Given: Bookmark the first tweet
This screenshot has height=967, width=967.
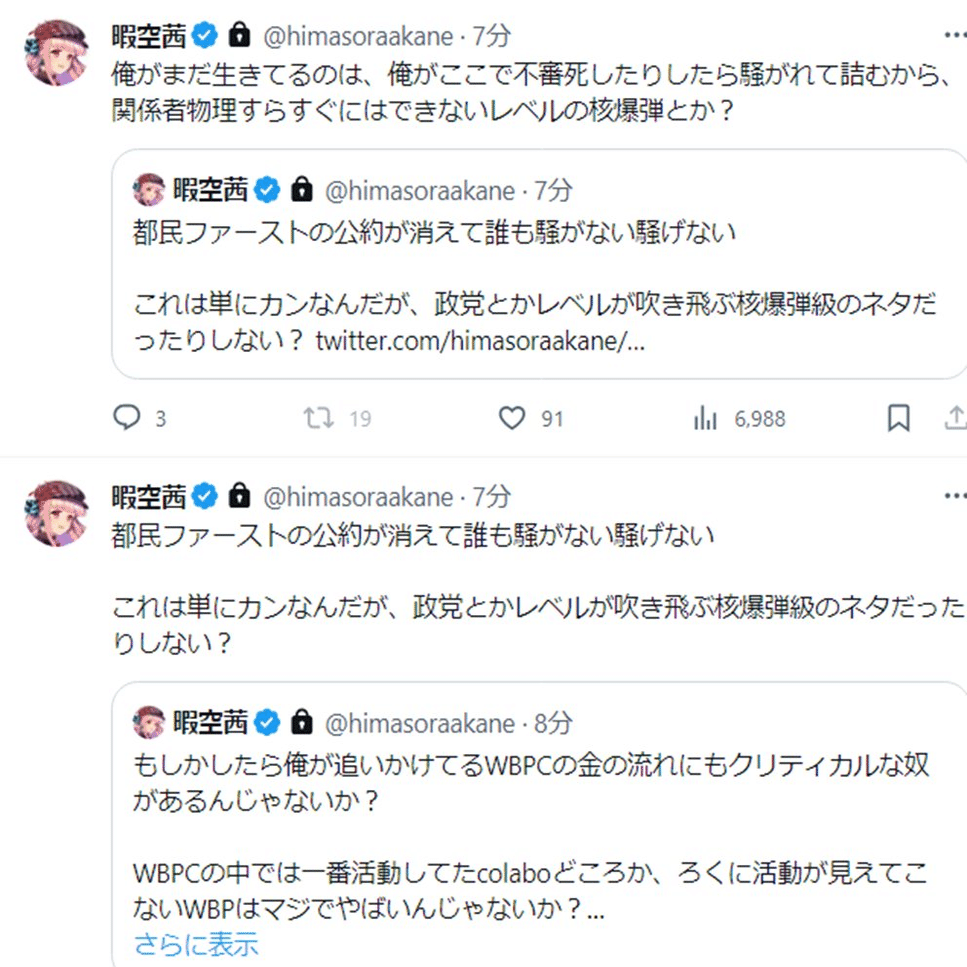Looking at the screenshot, I should coord(899,419).
